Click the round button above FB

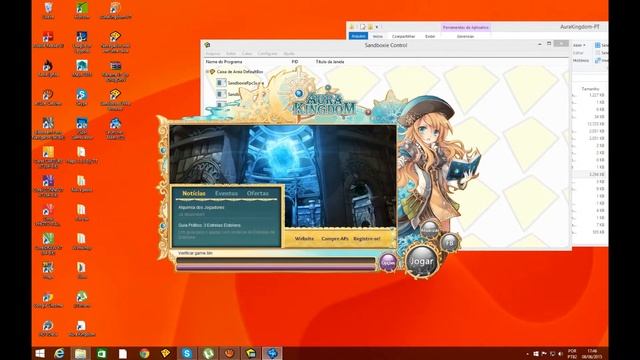click(429, 229)
